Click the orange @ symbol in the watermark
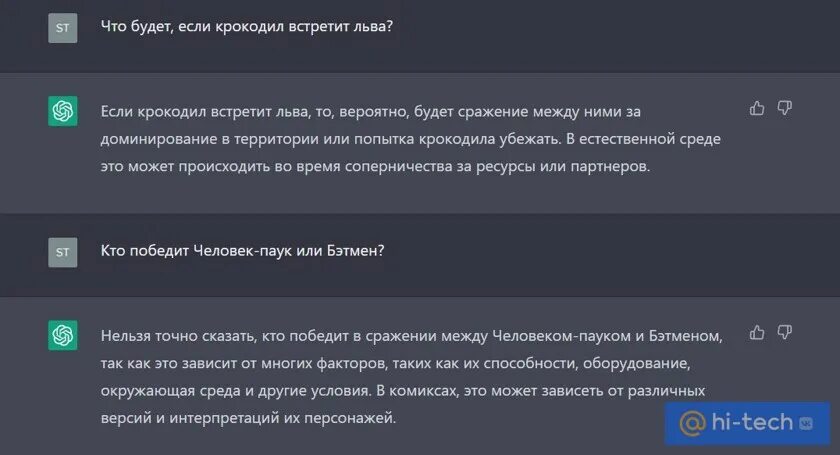Viewport: 840px width, 455px height. (693, 423)
